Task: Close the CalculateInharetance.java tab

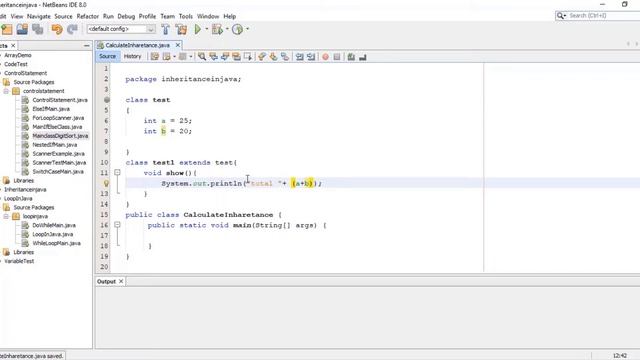Action: (178, 45)
